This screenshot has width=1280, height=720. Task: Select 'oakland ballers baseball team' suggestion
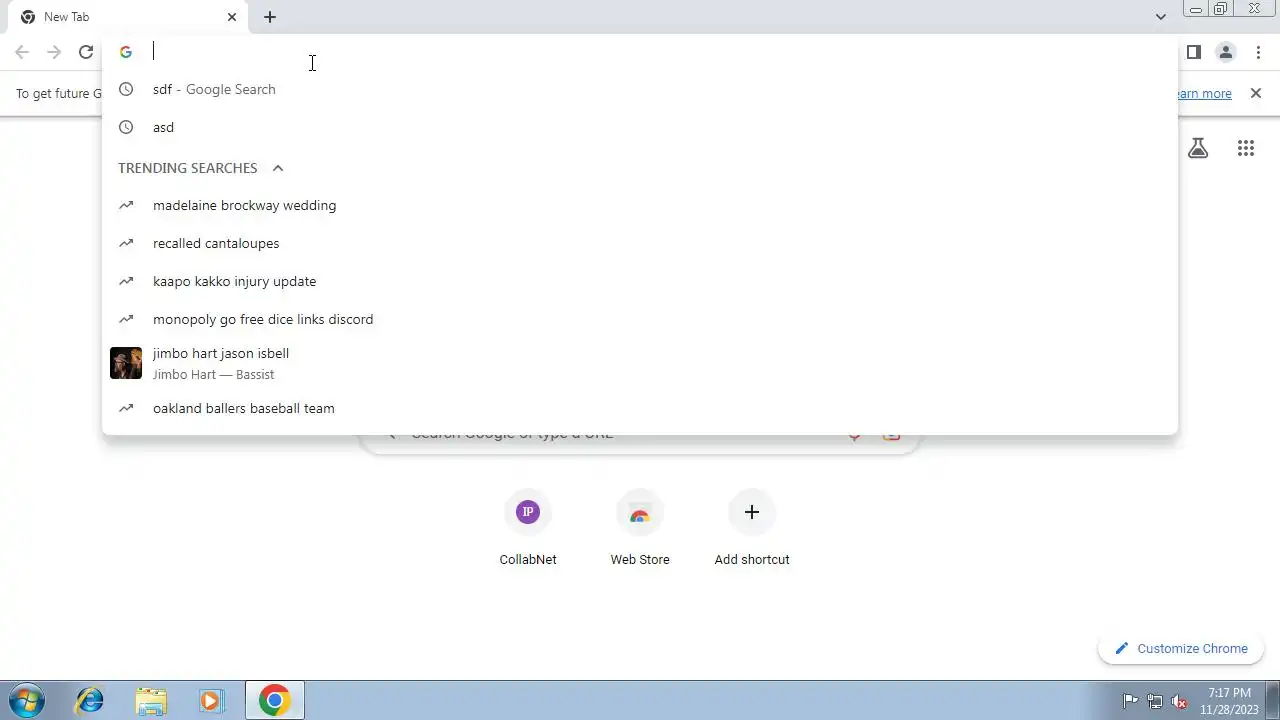point(640,408)
